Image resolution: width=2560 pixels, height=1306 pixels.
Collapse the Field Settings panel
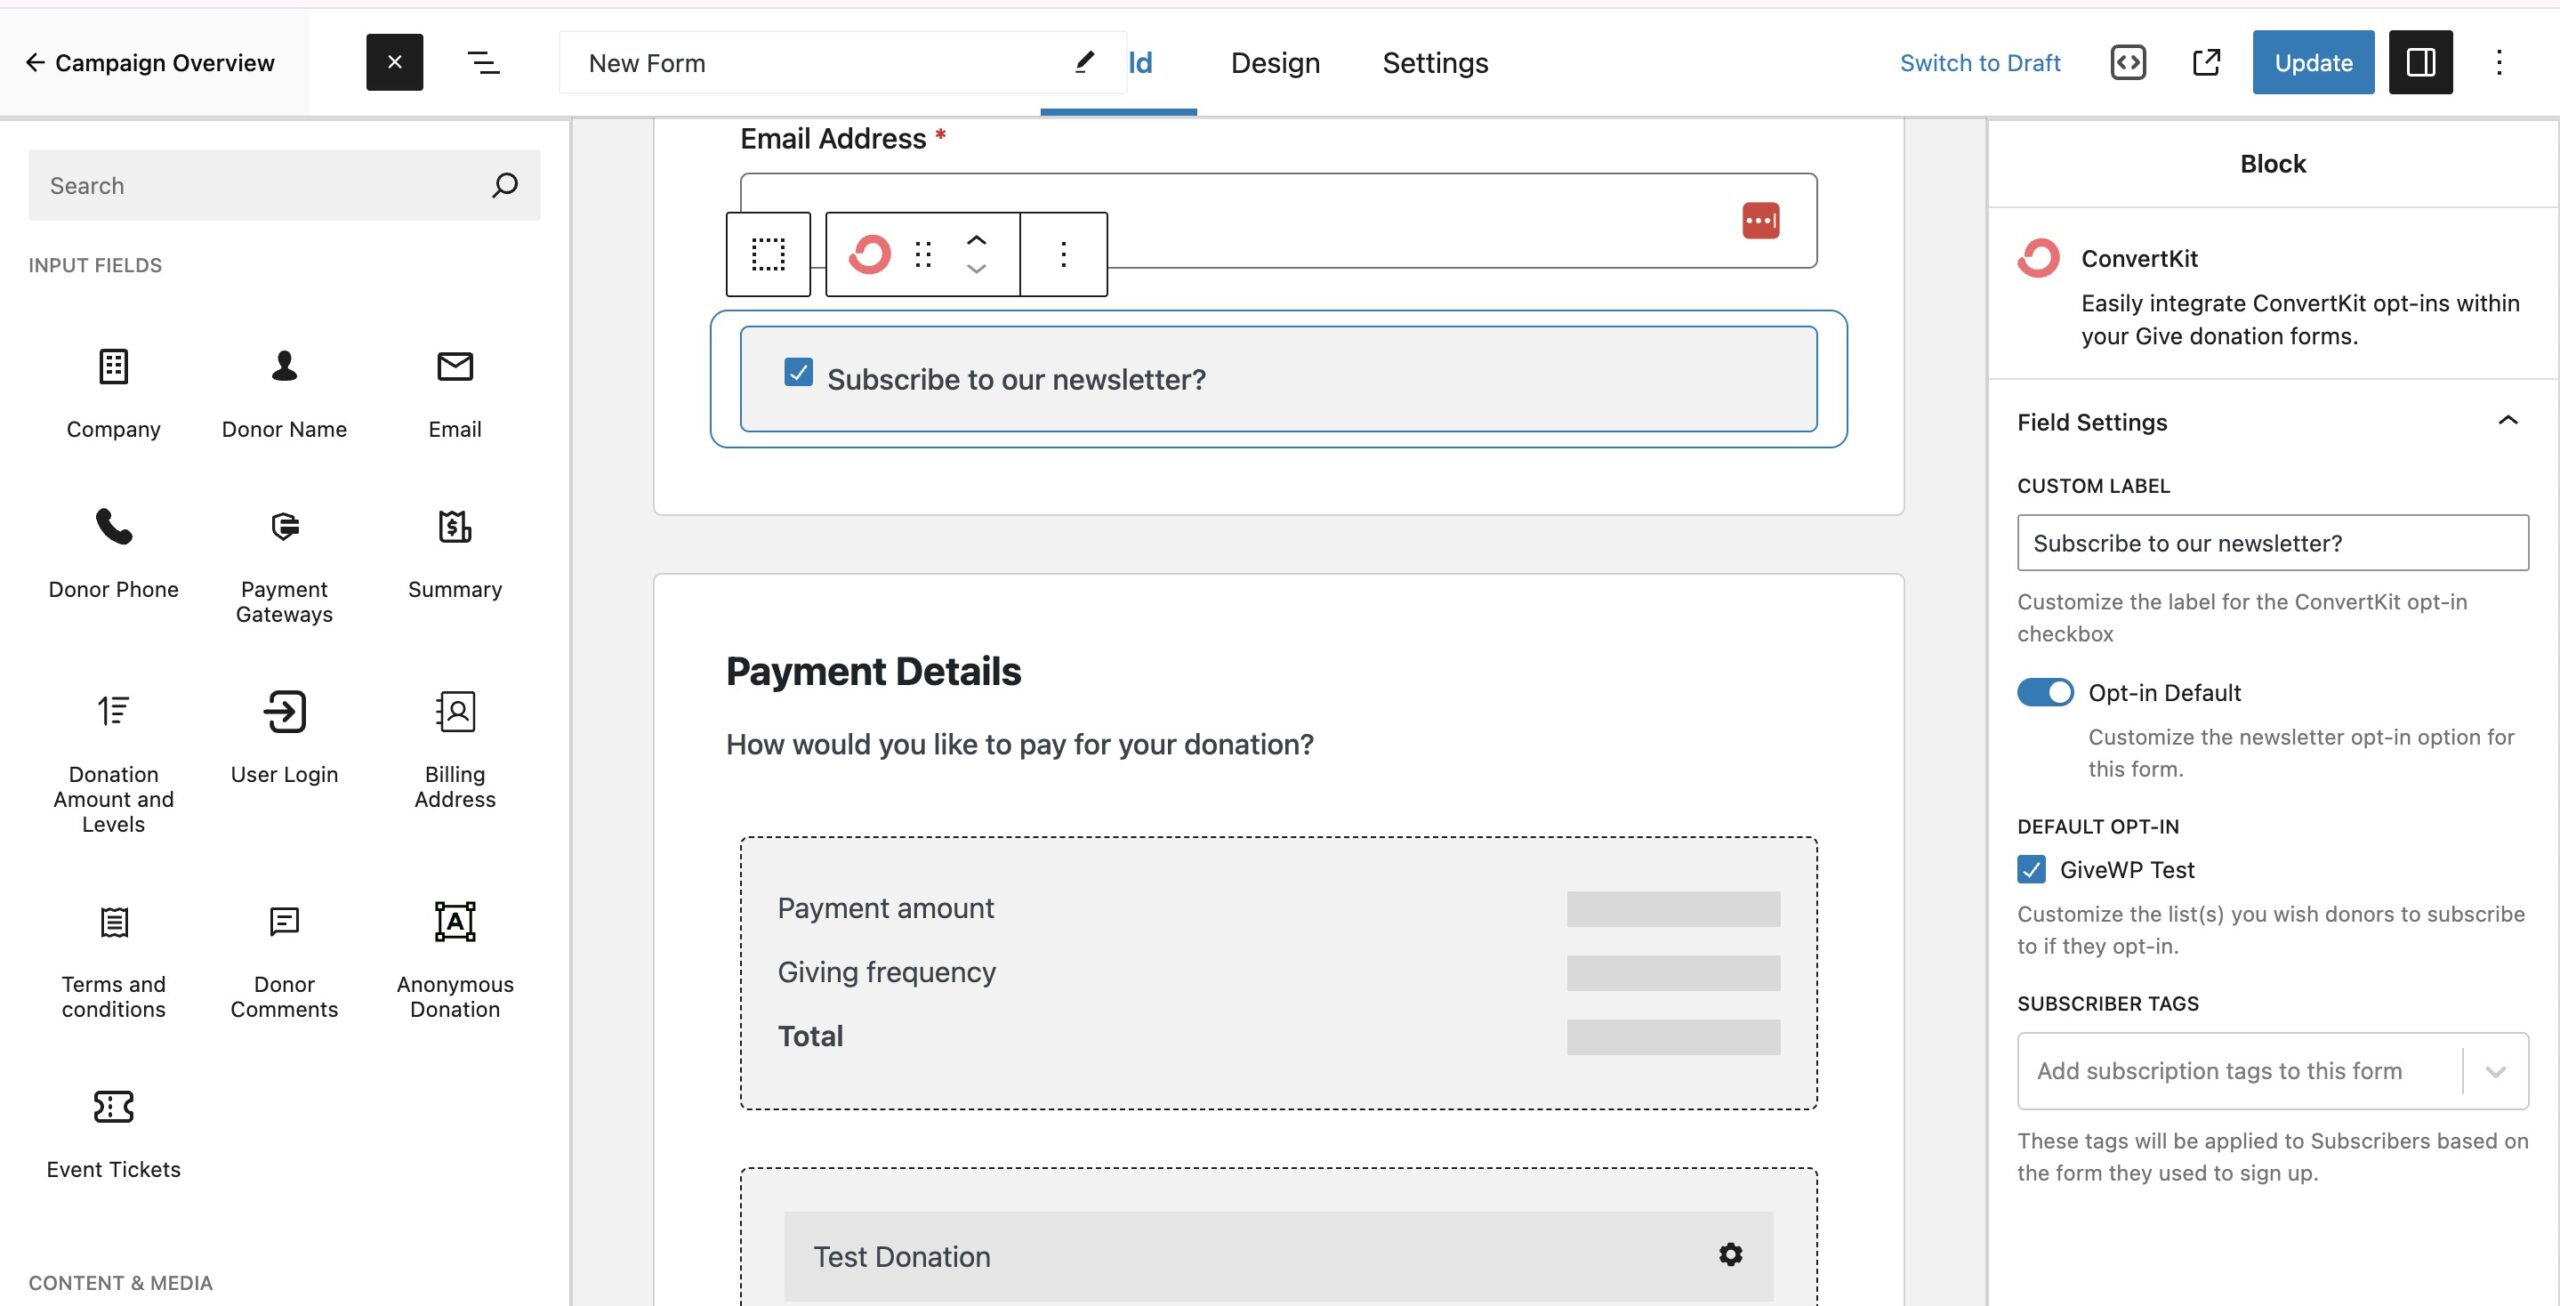click(2507, 421)
